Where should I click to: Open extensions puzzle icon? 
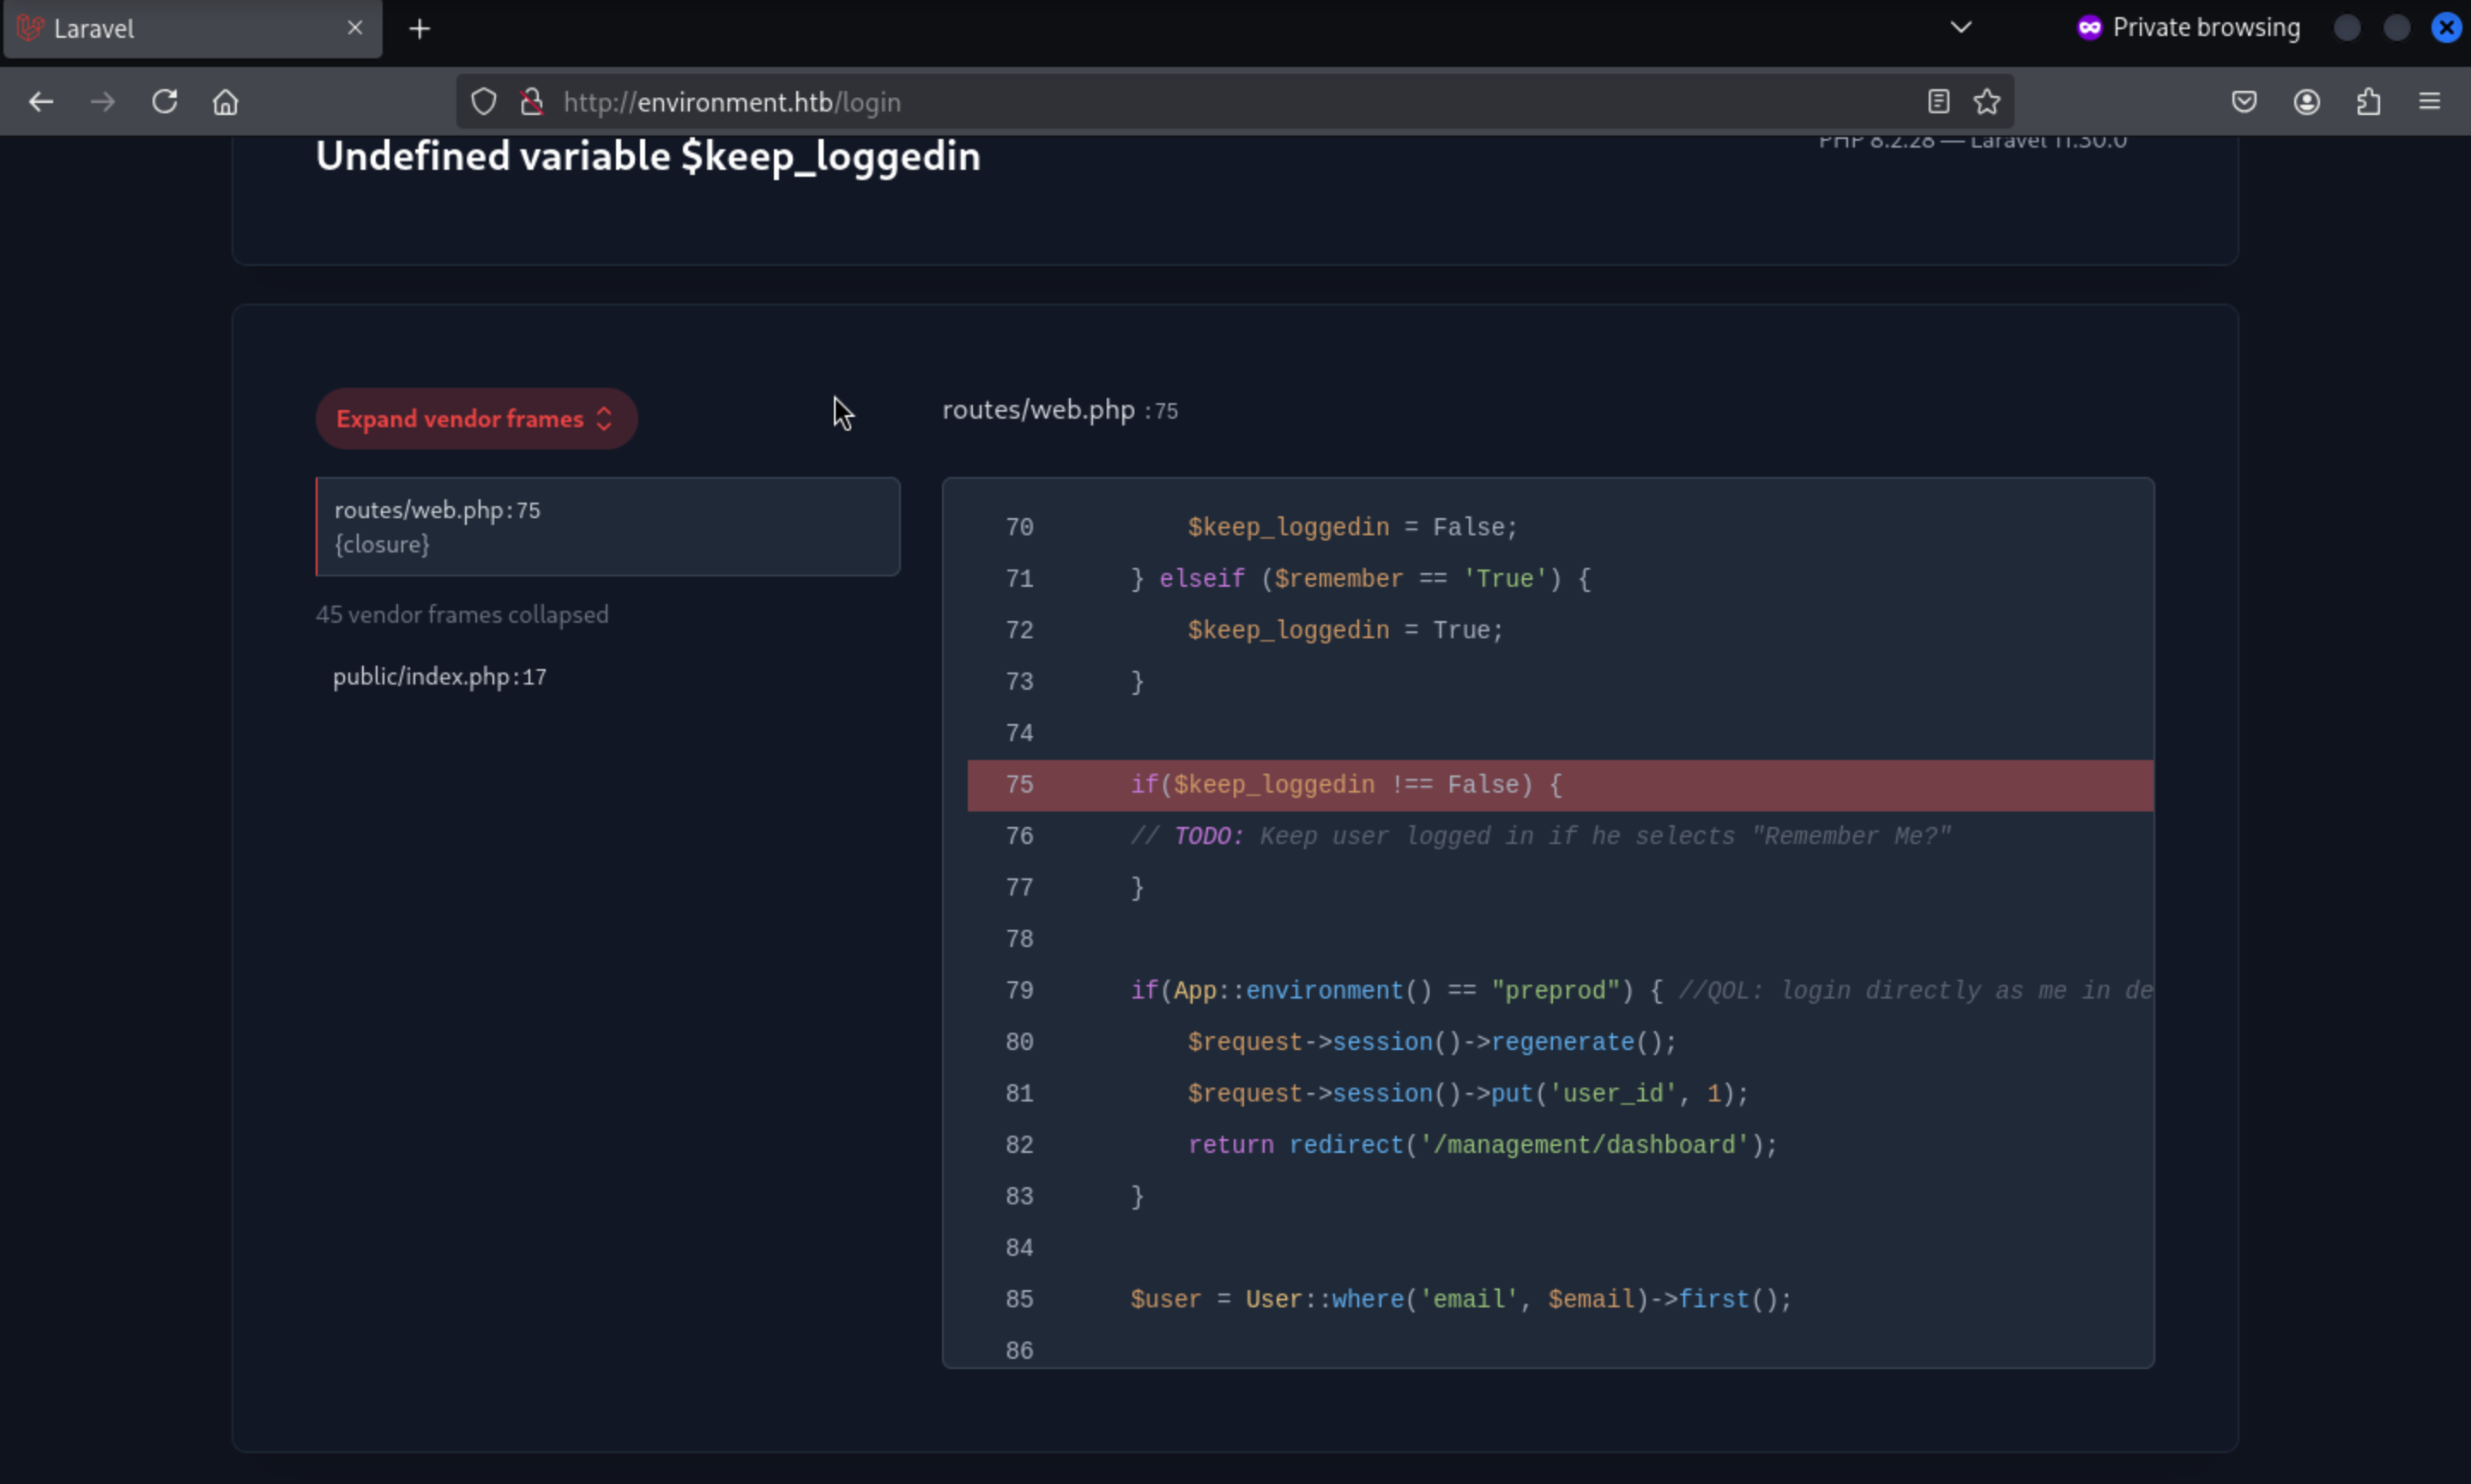(x=2368, y=102)
